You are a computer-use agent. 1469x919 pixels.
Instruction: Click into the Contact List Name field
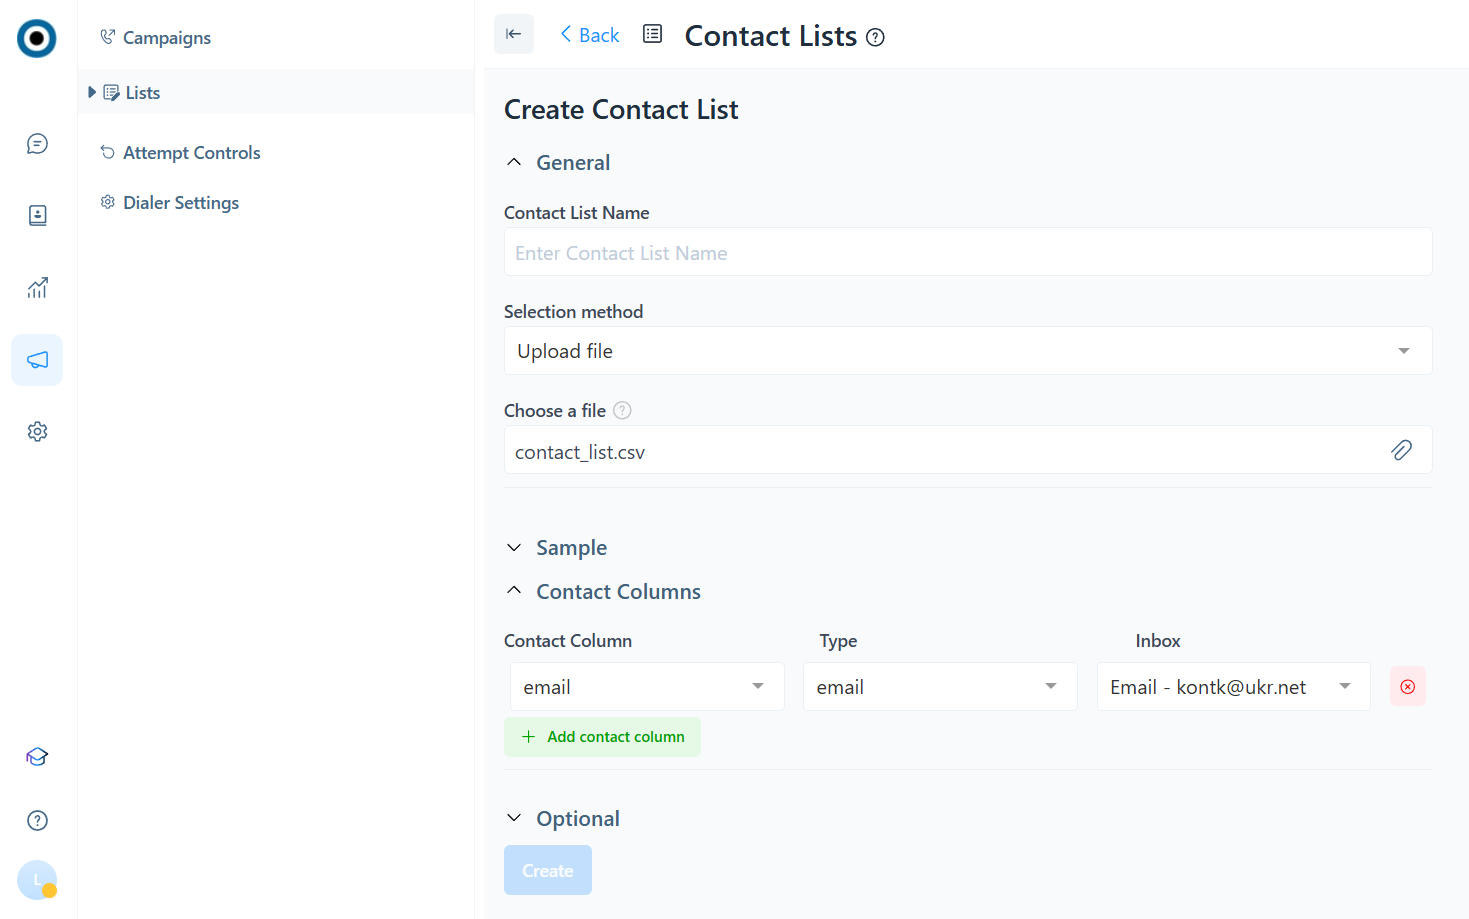click(x=967, y=253)
